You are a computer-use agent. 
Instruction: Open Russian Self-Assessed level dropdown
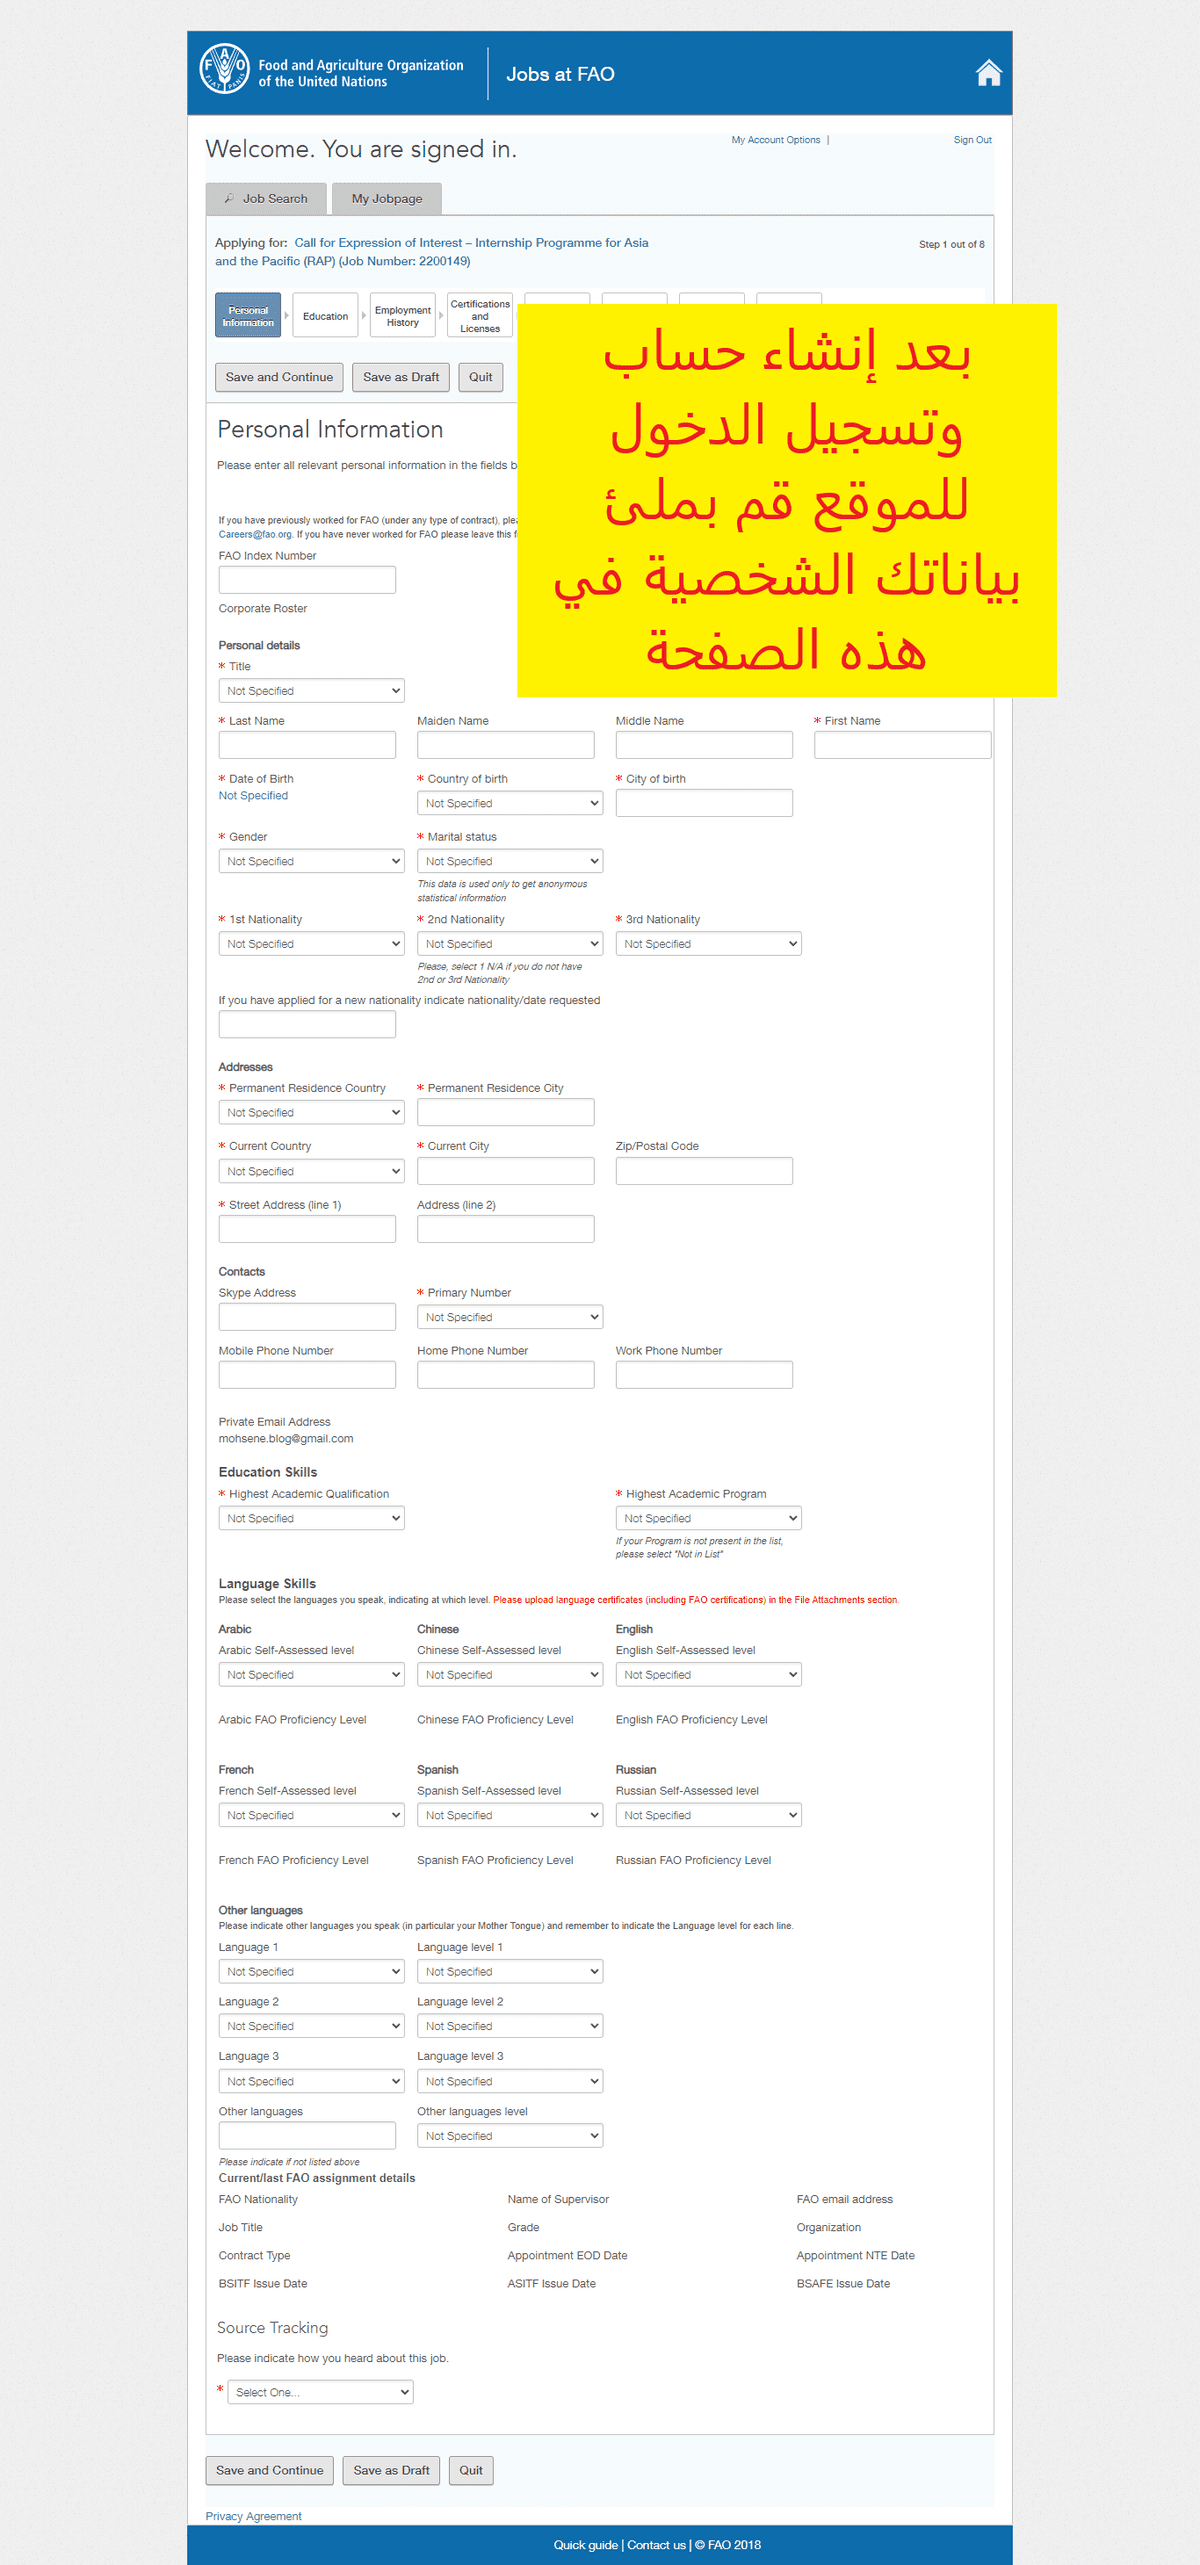(708, 1815)
